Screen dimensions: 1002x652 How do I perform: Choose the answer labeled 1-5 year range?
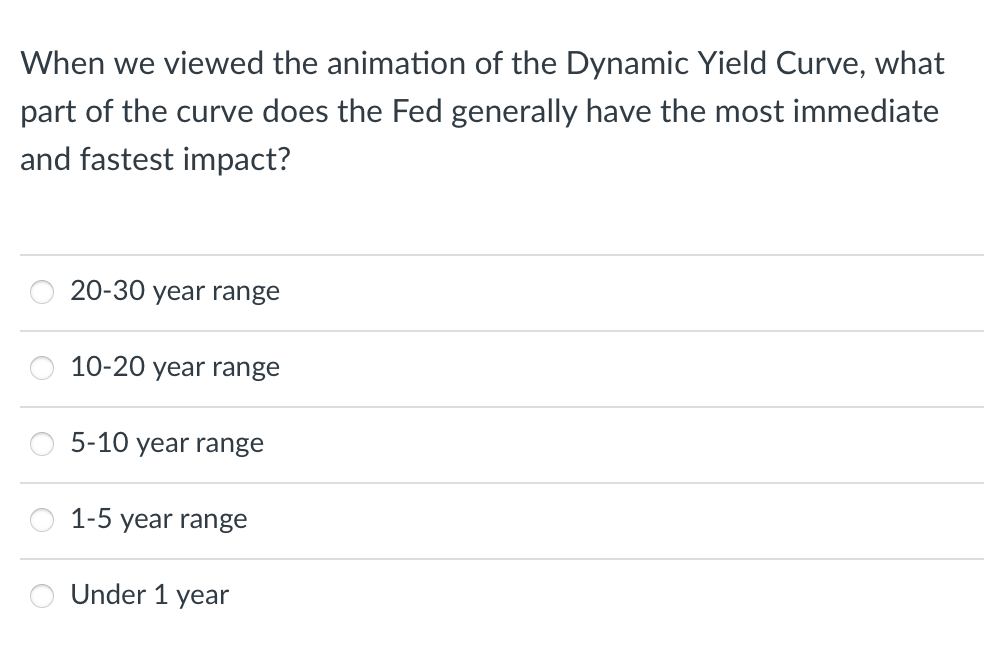(x=158, y=519)
